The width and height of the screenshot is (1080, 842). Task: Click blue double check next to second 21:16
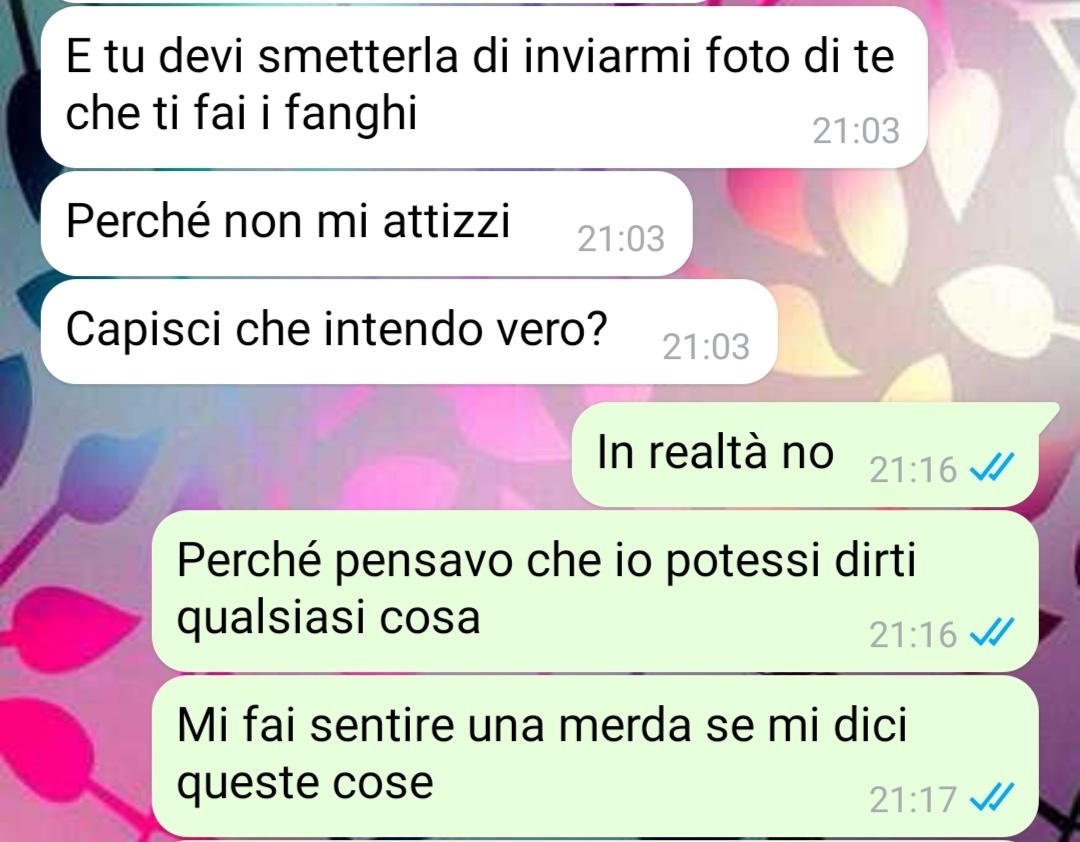pyautogui.click(x=992, y=634)
